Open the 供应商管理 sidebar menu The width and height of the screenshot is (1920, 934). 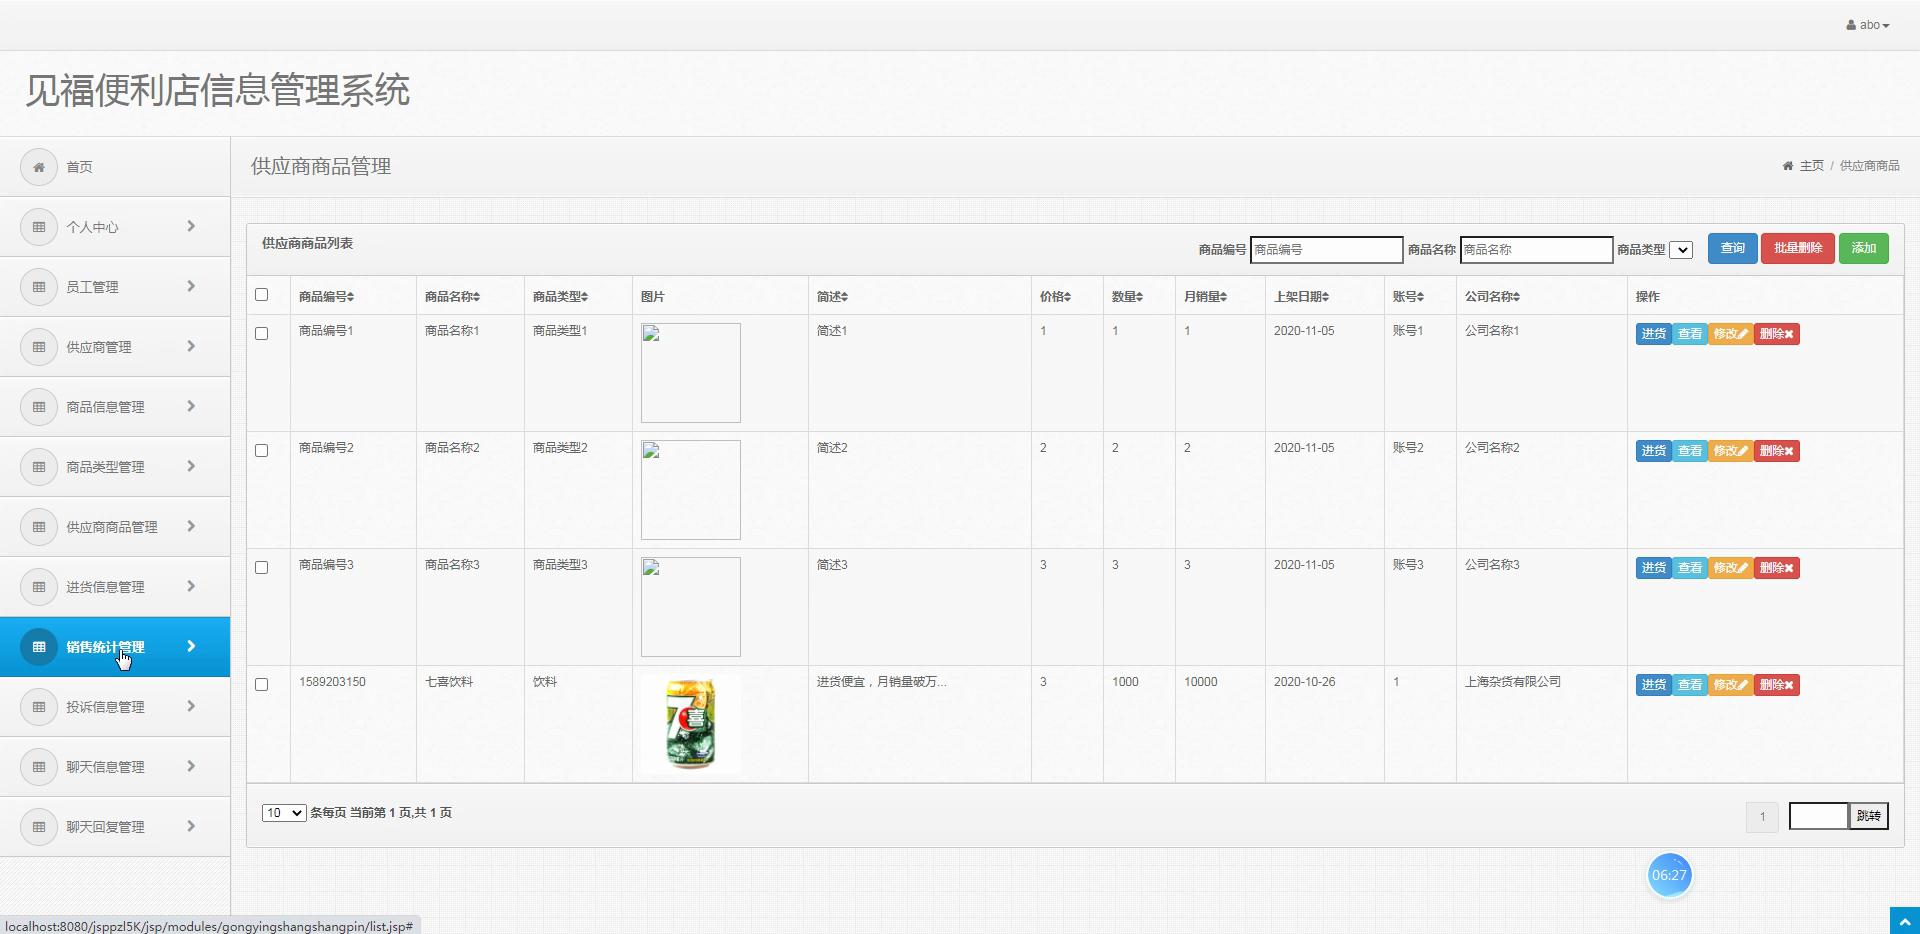(x=115, y=347)
